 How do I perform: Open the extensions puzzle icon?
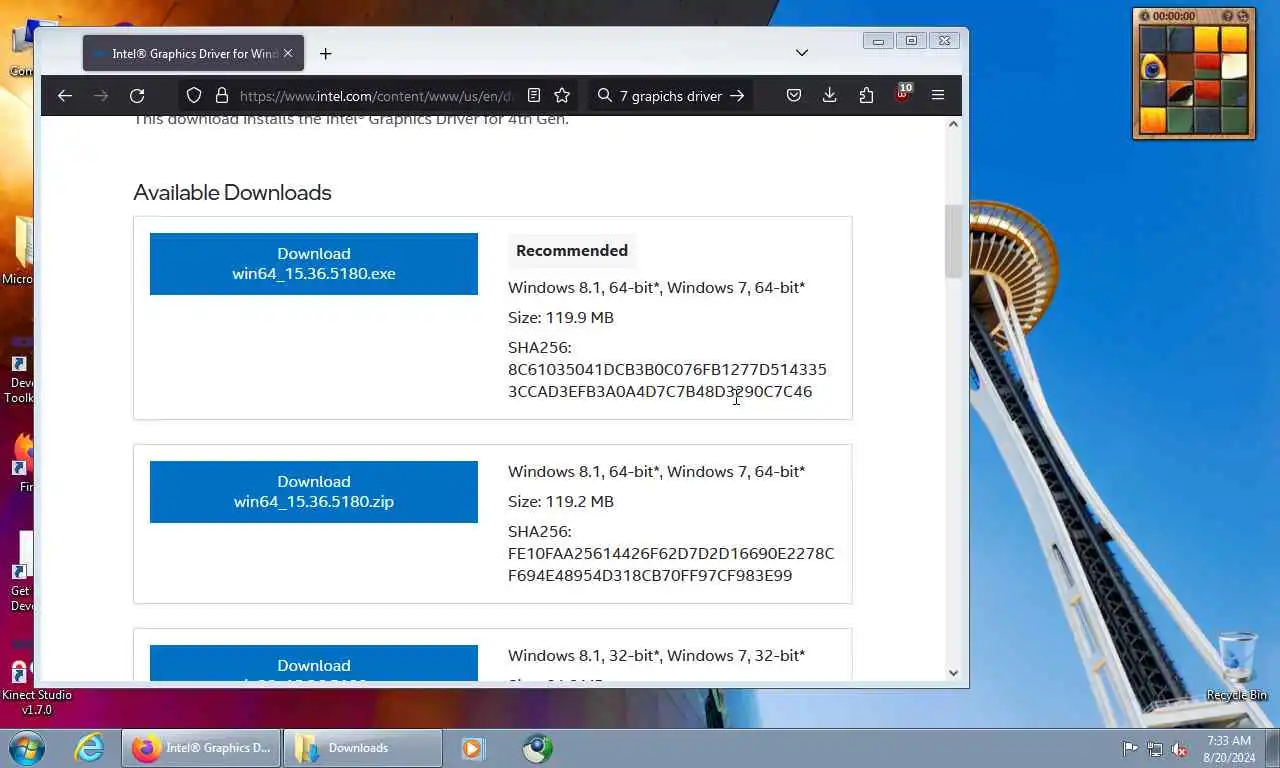(866, 96)
